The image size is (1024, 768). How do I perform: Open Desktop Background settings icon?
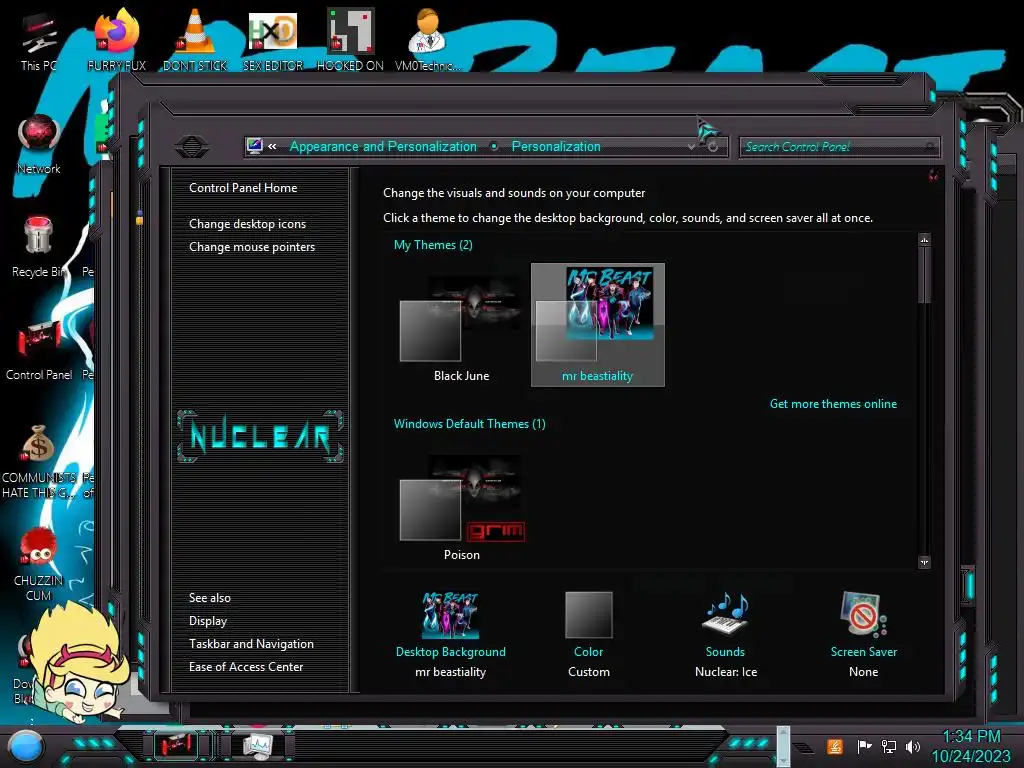pyautogui.click(x=451, y=615)
